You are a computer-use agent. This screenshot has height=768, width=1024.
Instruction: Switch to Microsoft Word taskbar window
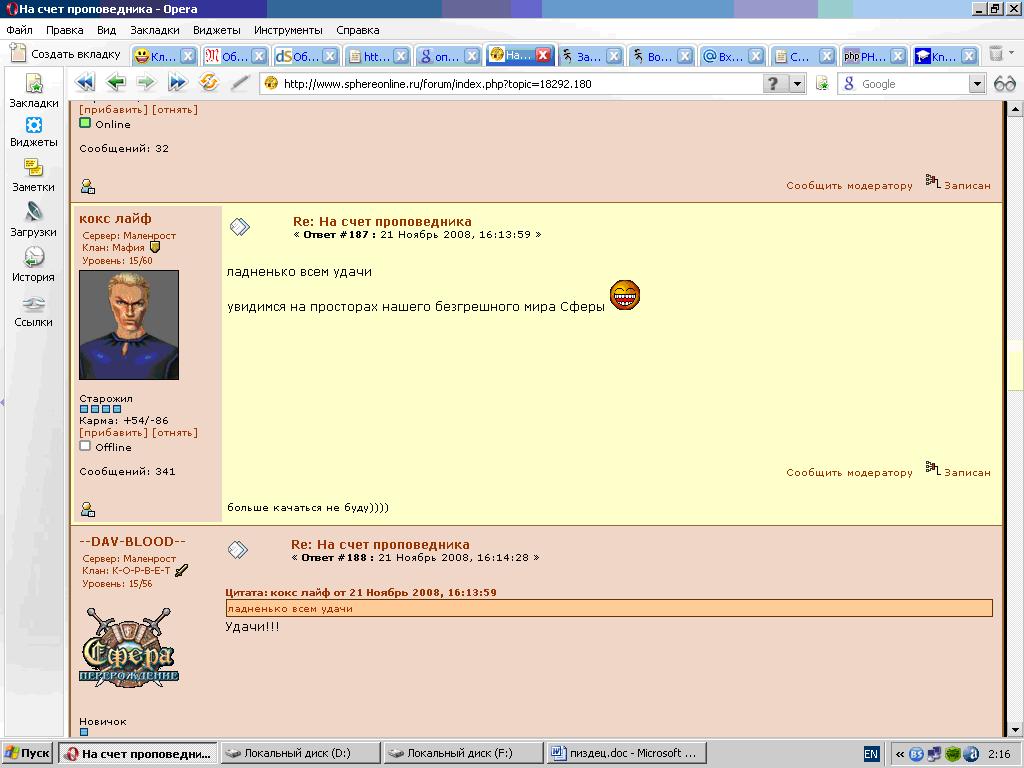click(626, 754)
